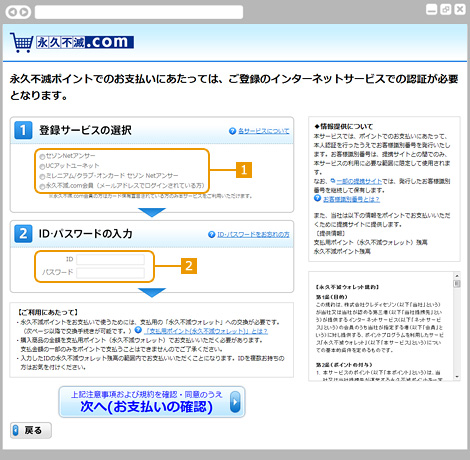Select ミレニアム/クラブ・オンカード radio option
Image resolution: width=470 pixels, height=460 pixels.
42,176
